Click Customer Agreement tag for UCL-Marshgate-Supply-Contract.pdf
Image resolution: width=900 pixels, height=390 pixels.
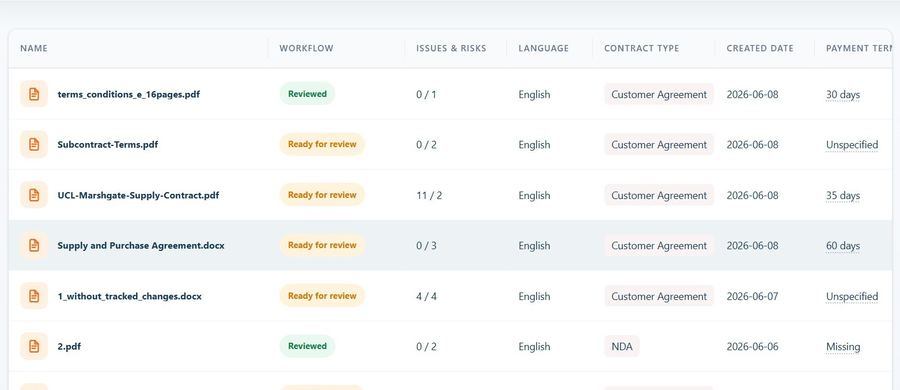tap(659, 195)
